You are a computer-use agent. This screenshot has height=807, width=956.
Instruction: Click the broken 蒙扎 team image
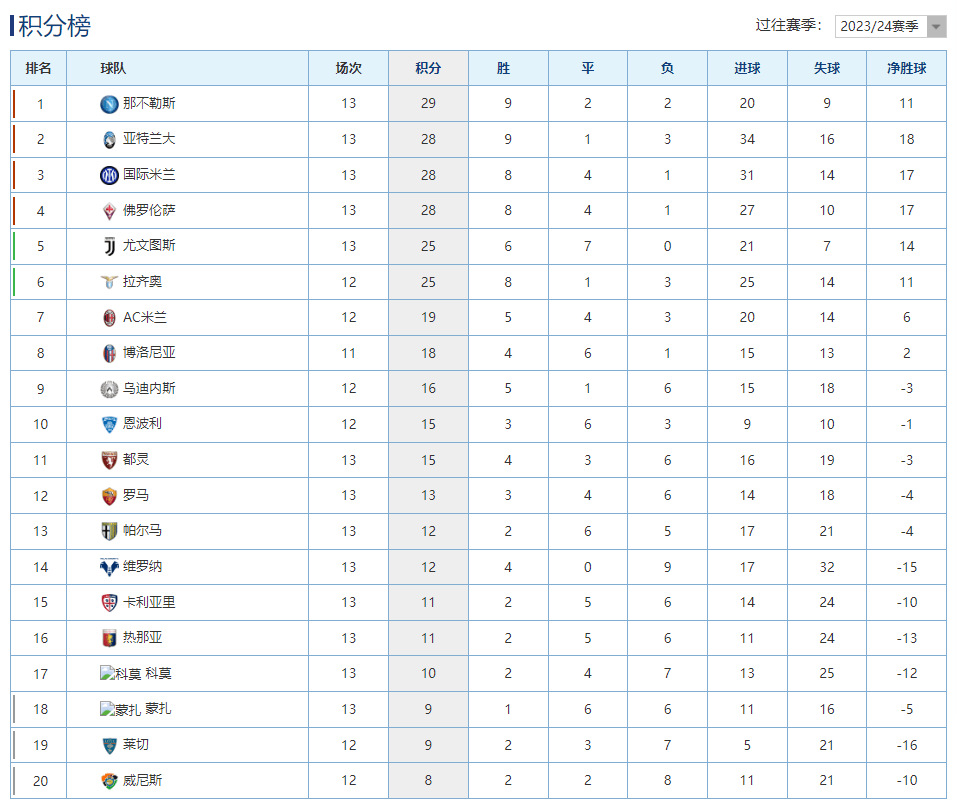tap(120, 710)
